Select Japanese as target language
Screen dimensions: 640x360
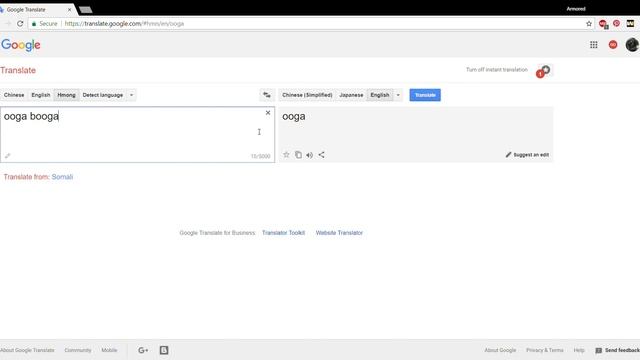point(351,95)
